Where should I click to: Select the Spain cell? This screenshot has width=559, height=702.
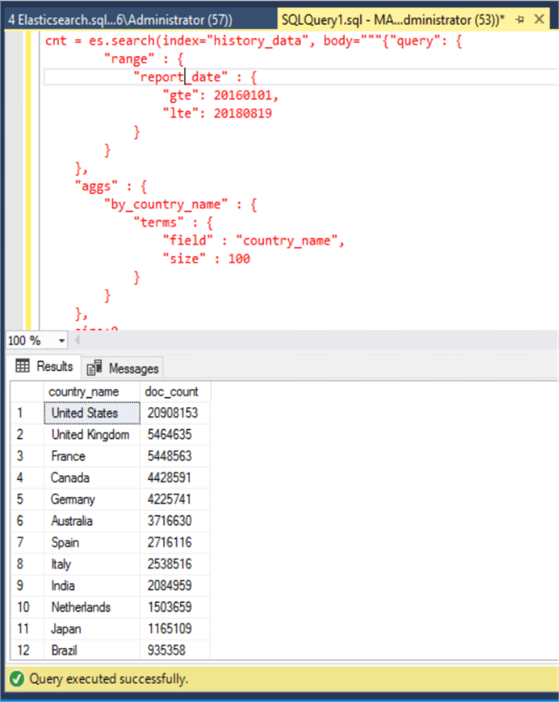tap(92, 543)
